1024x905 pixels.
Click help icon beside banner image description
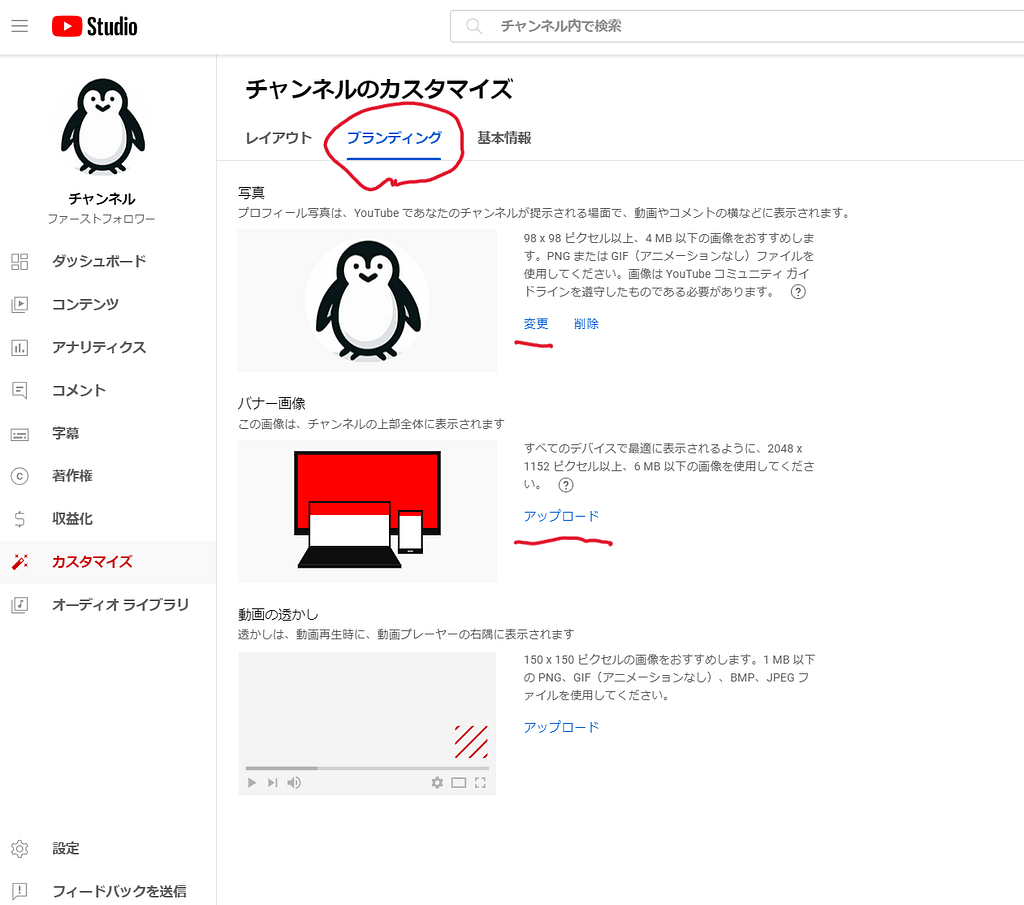coord(566,485)
